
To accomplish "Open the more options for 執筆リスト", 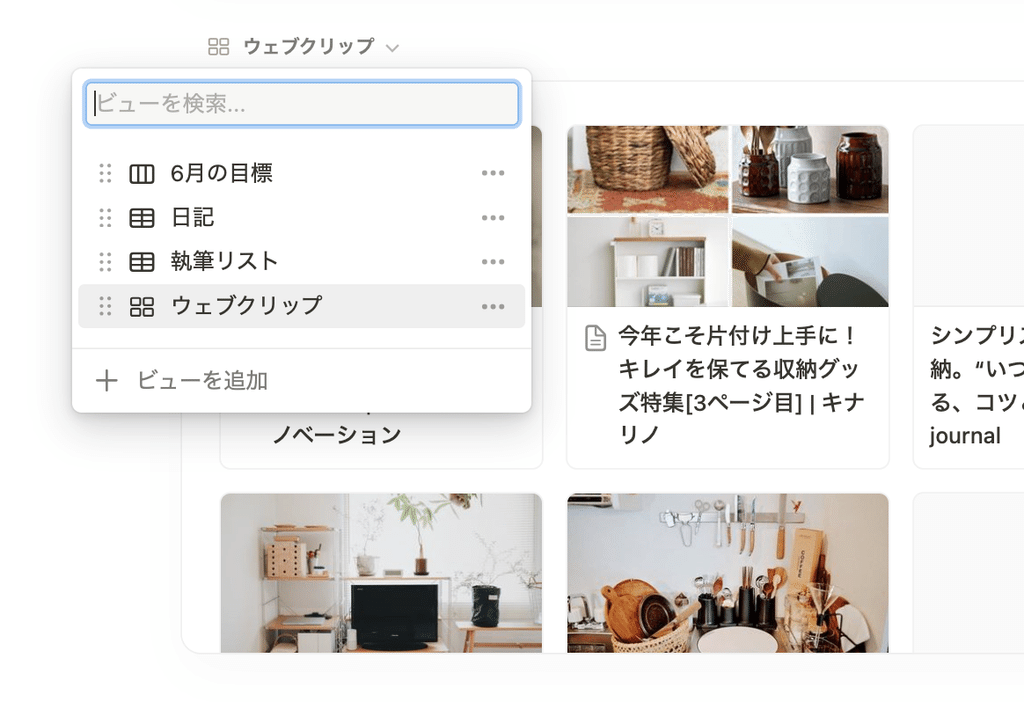I will click(493, 262).
